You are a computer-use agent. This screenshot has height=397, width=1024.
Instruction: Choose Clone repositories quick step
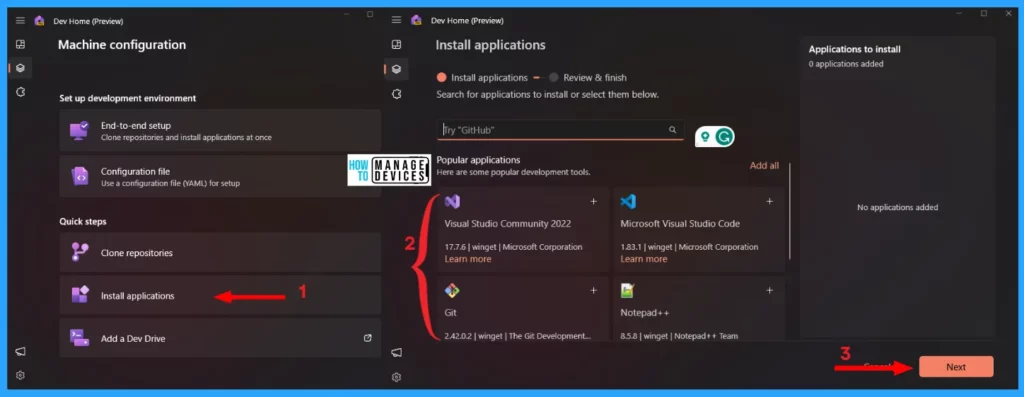click(220, 253)
